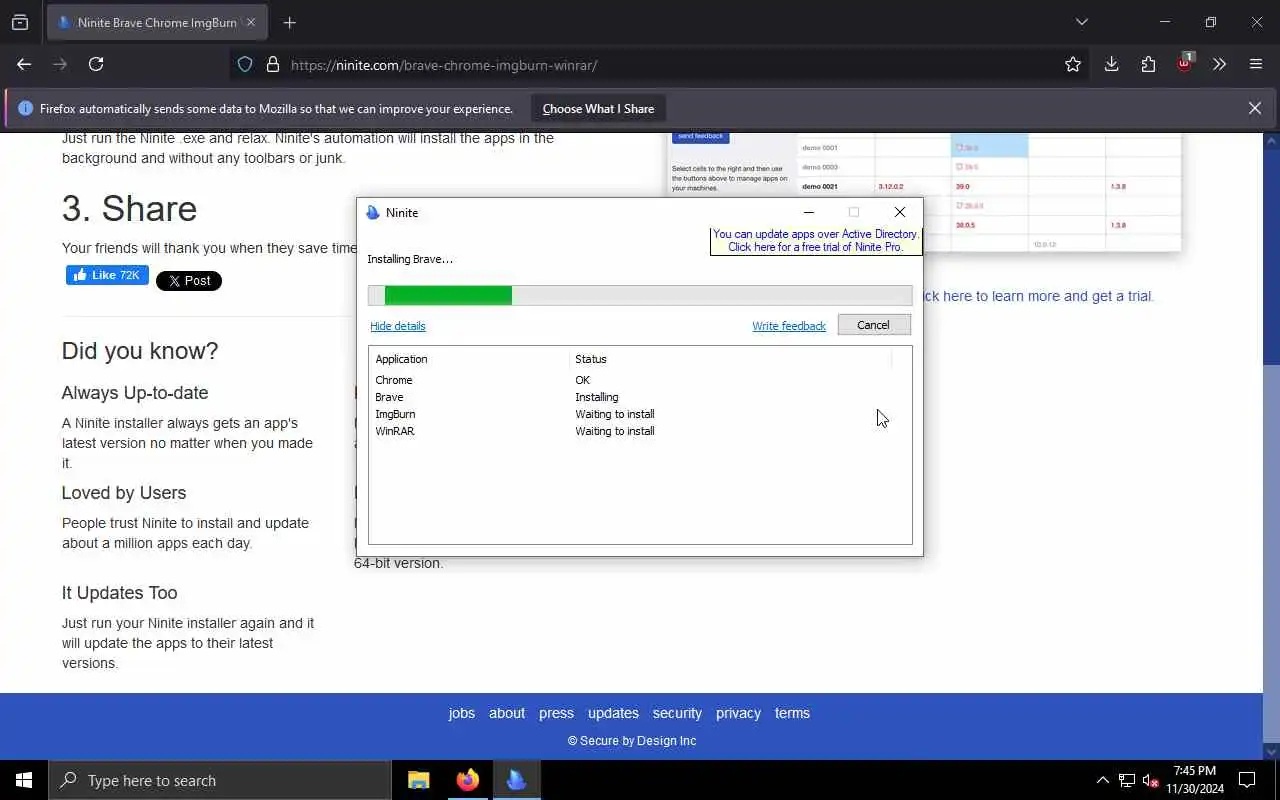This screenshot has width=1280, height=800.
Task: Open the taskbar clock and date
Action: [1195, 780]
